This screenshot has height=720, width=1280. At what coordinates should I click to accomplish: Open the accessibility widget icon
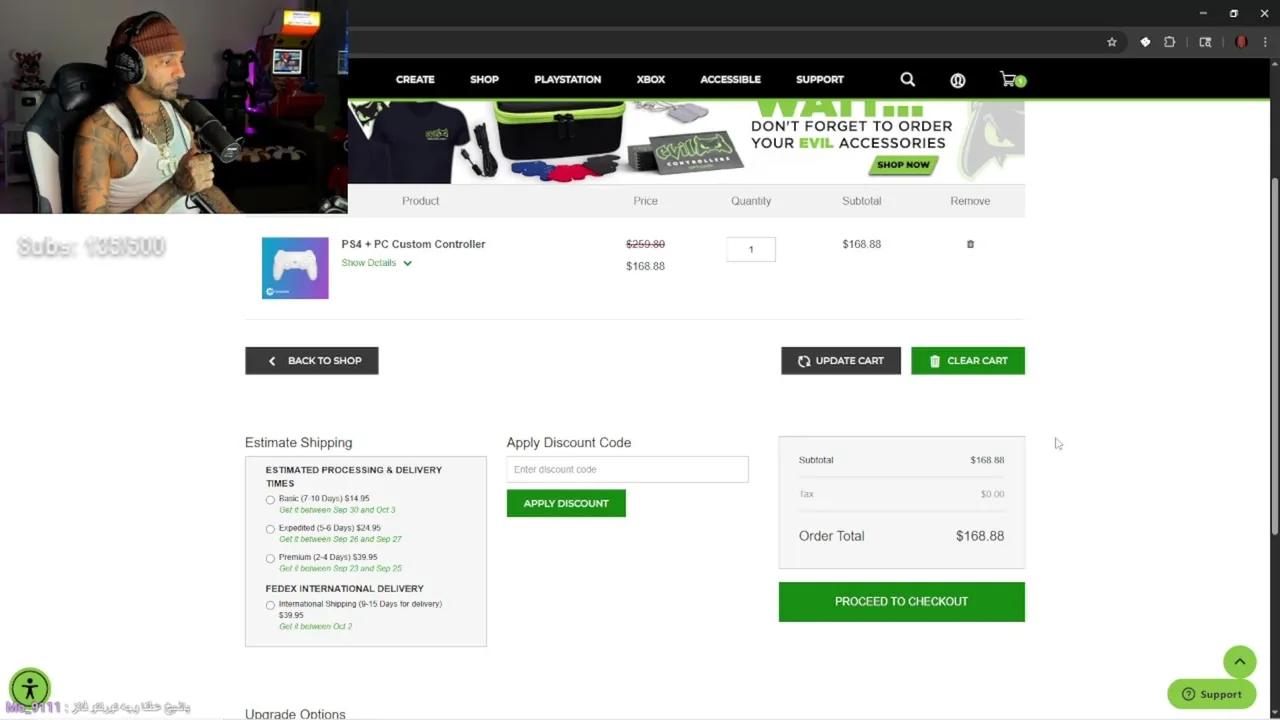(30, 688)
